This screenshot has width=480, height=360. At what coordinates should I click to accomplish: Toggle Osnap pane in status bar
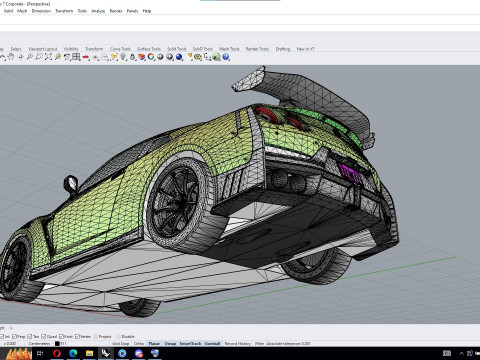coord(170,343)
